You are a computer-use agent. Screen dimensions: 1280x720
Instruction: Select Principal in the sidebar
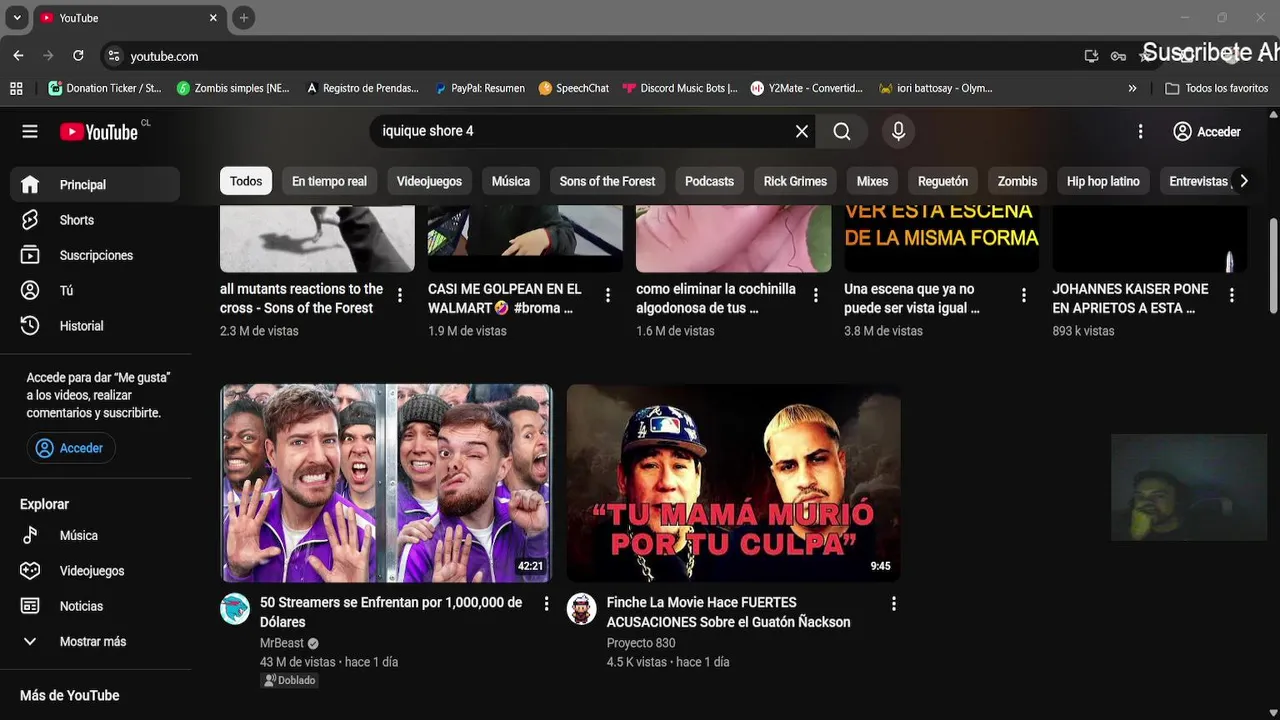(x=95, y=184)
